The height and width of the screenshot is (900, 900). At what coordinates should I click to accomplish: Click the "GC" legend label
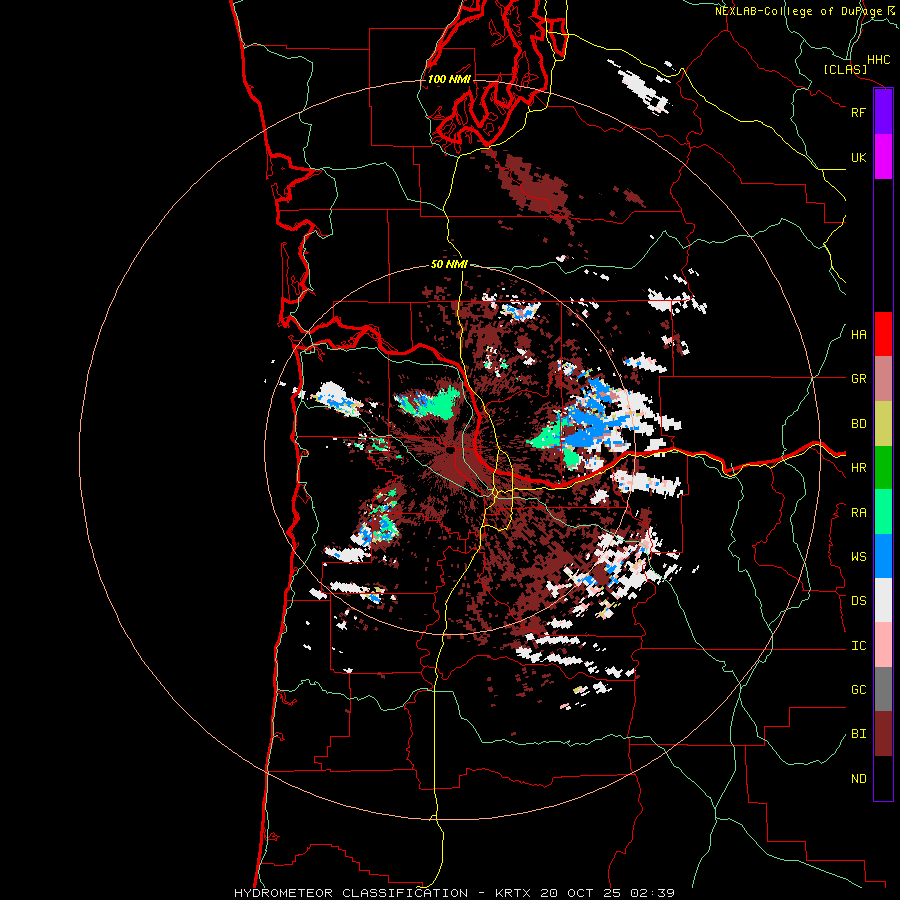858,690
